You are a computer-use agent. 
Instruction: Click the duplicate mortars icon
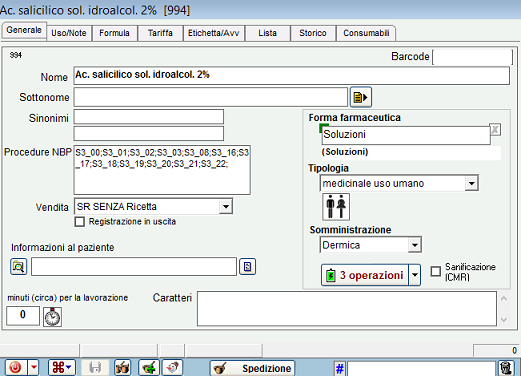tap(122, 368)
